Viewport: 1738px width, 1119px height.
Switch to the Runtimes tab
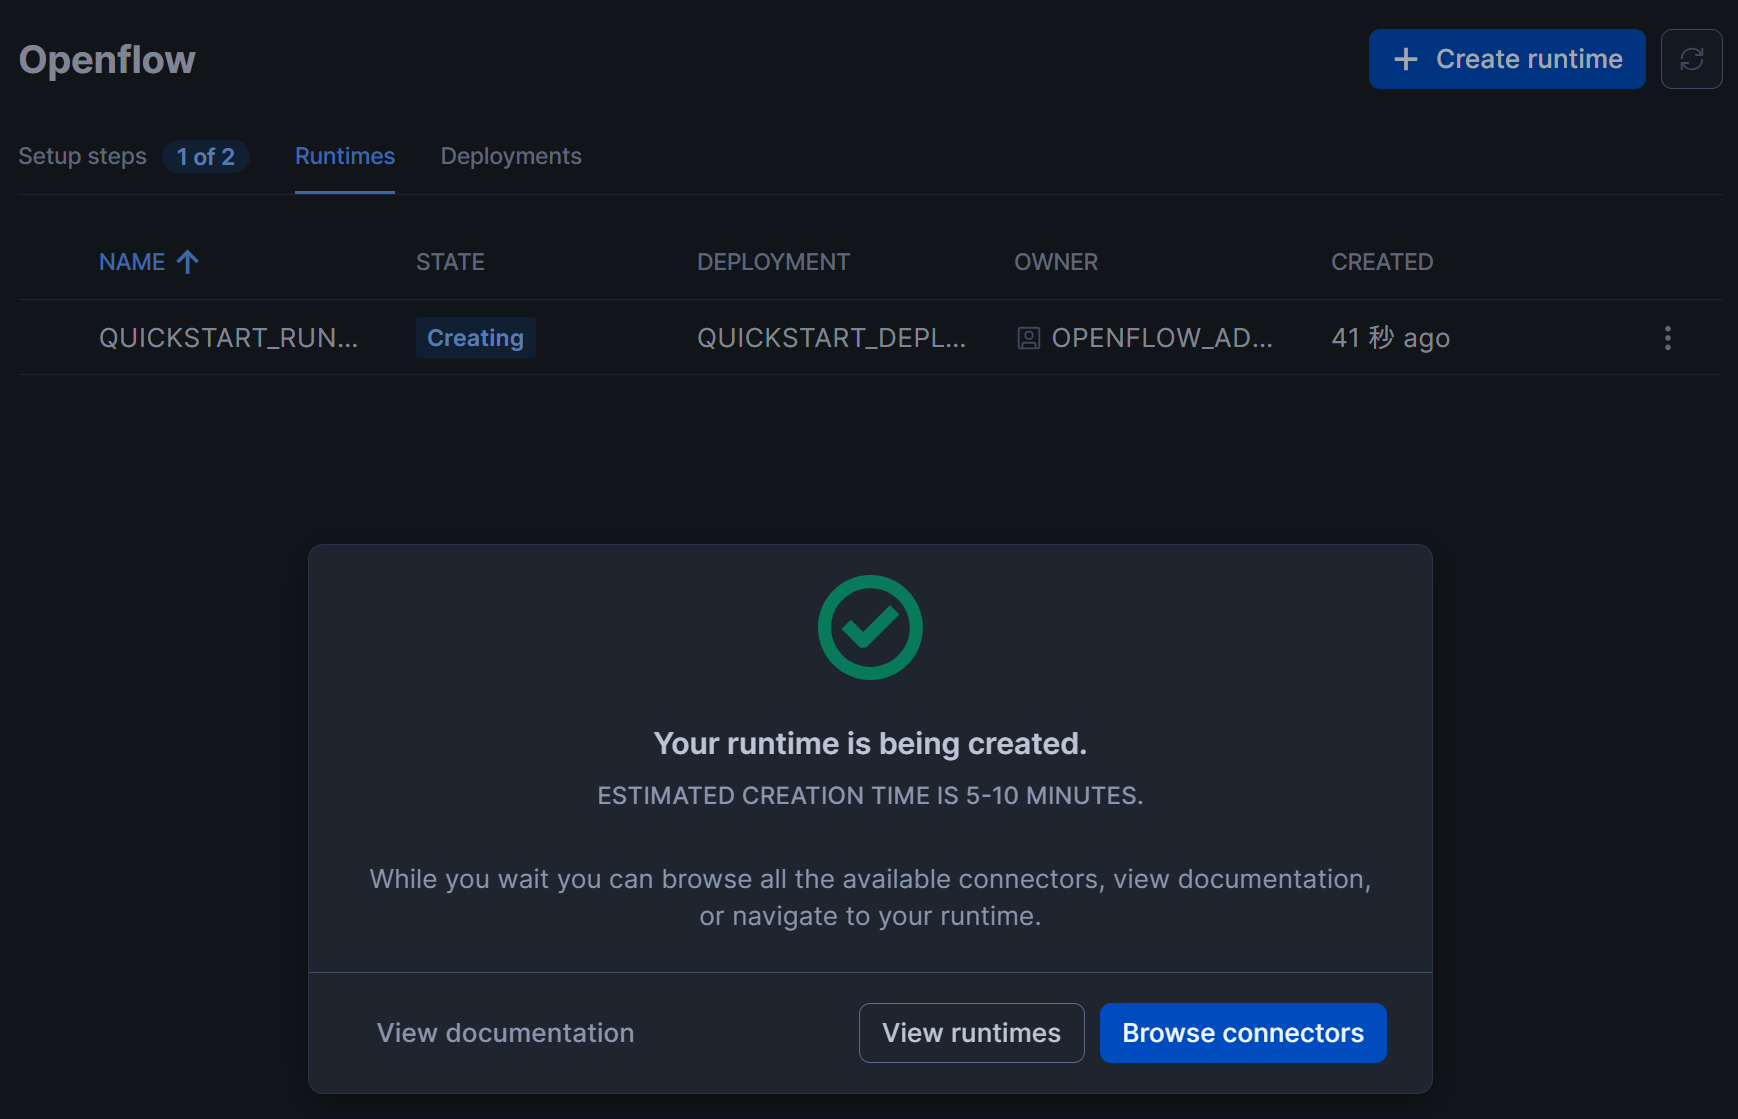(345, 156)
